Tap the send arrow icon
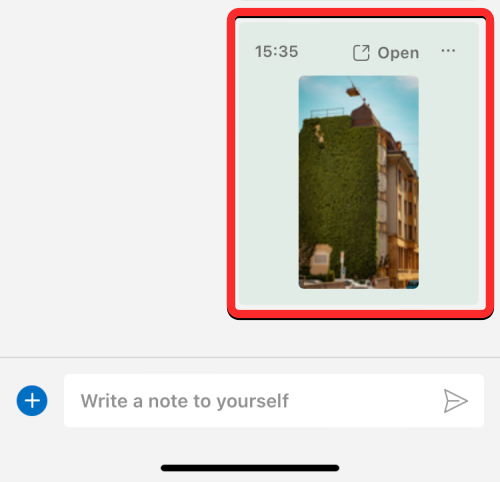Screen dimensions: 500x482 pos(456,401)
